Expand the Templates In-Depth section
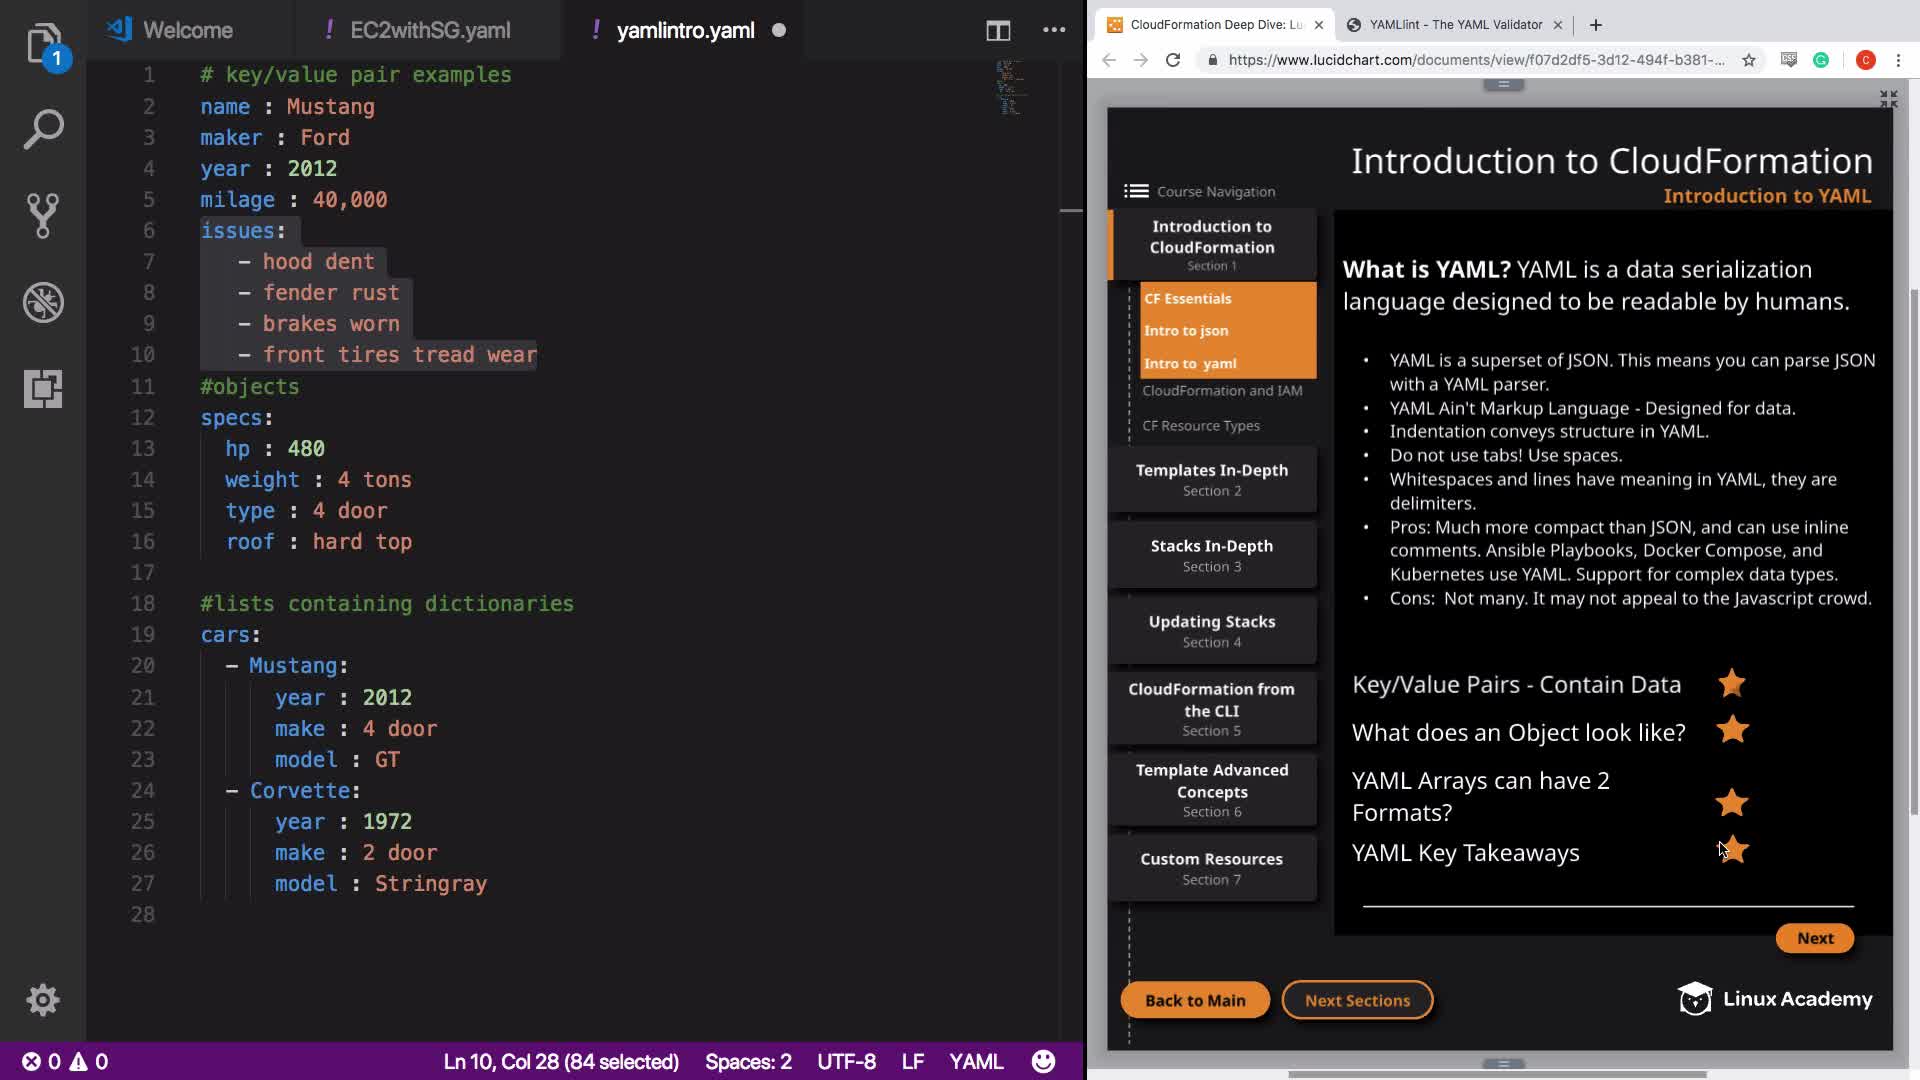Viewport: 1920px width, 1080px height. pos(1211,479)
